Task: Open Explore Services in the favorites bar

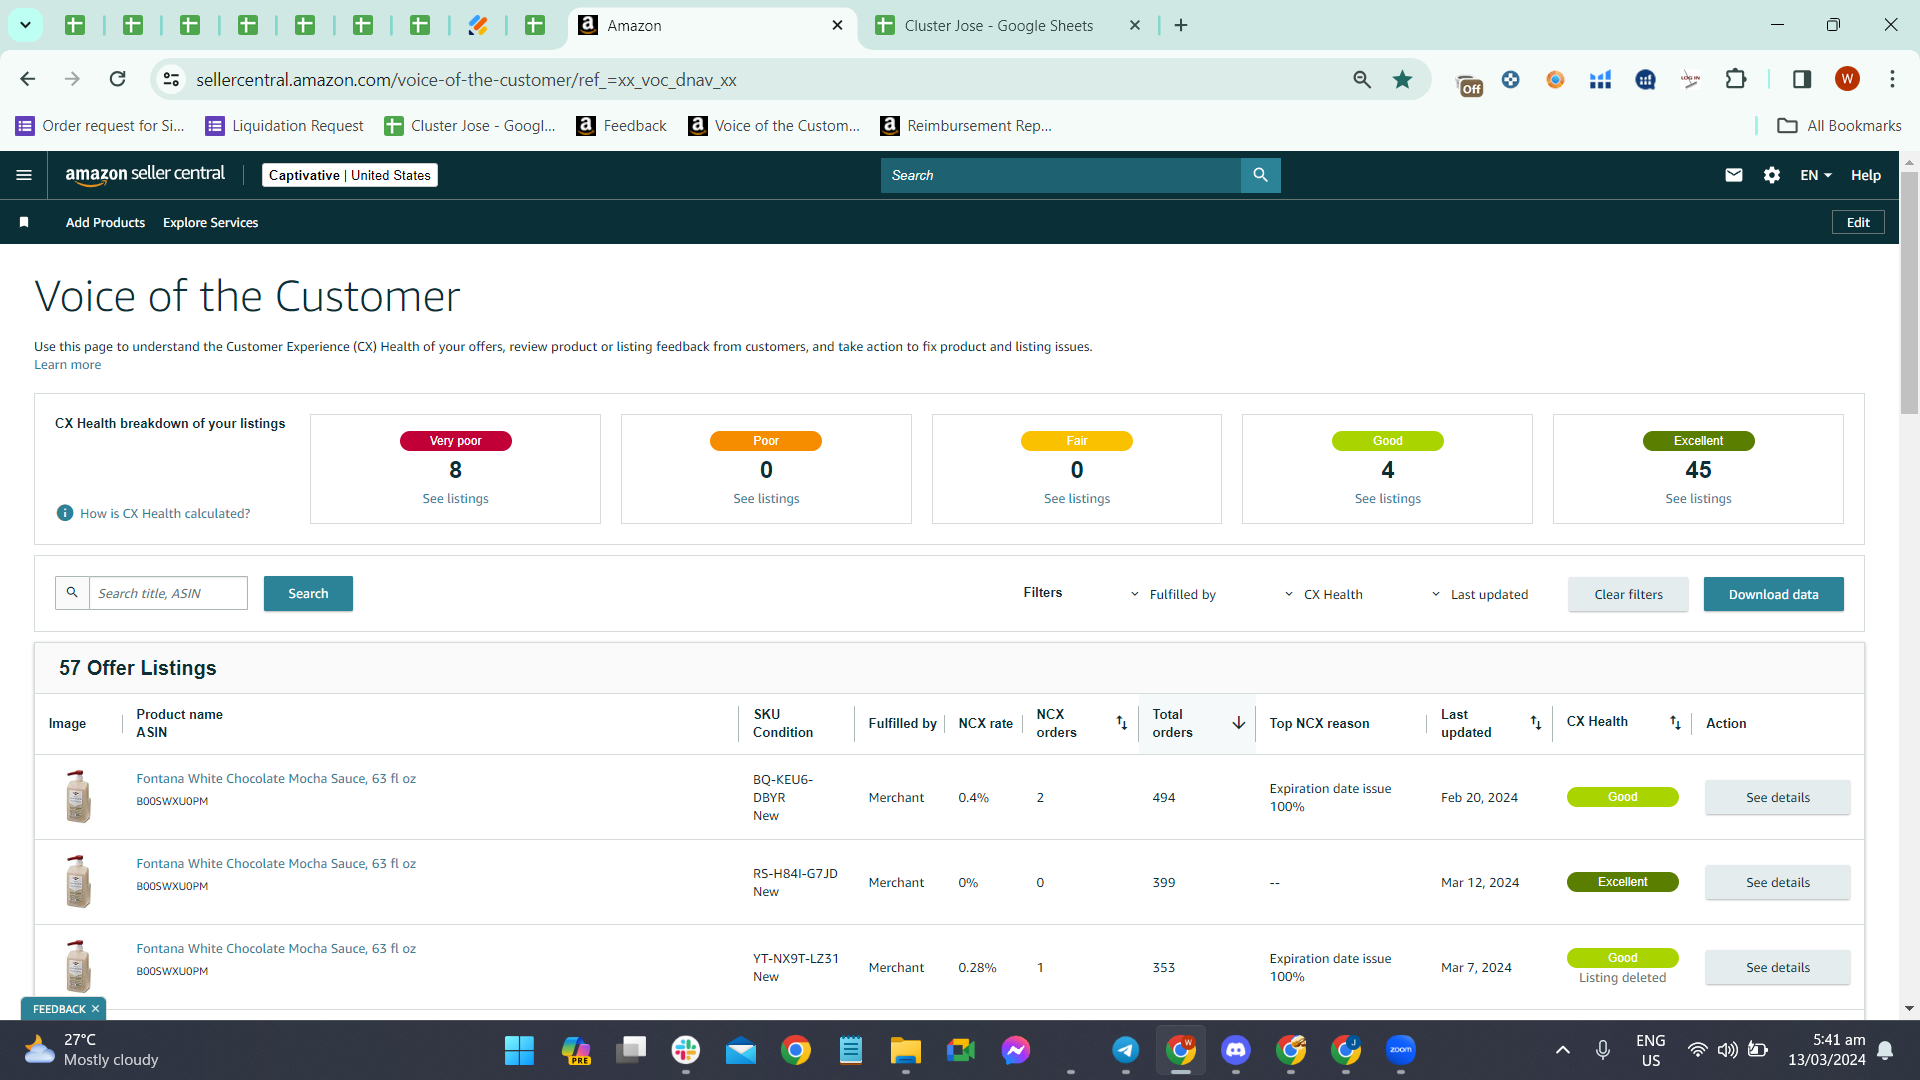Action: 210,222
